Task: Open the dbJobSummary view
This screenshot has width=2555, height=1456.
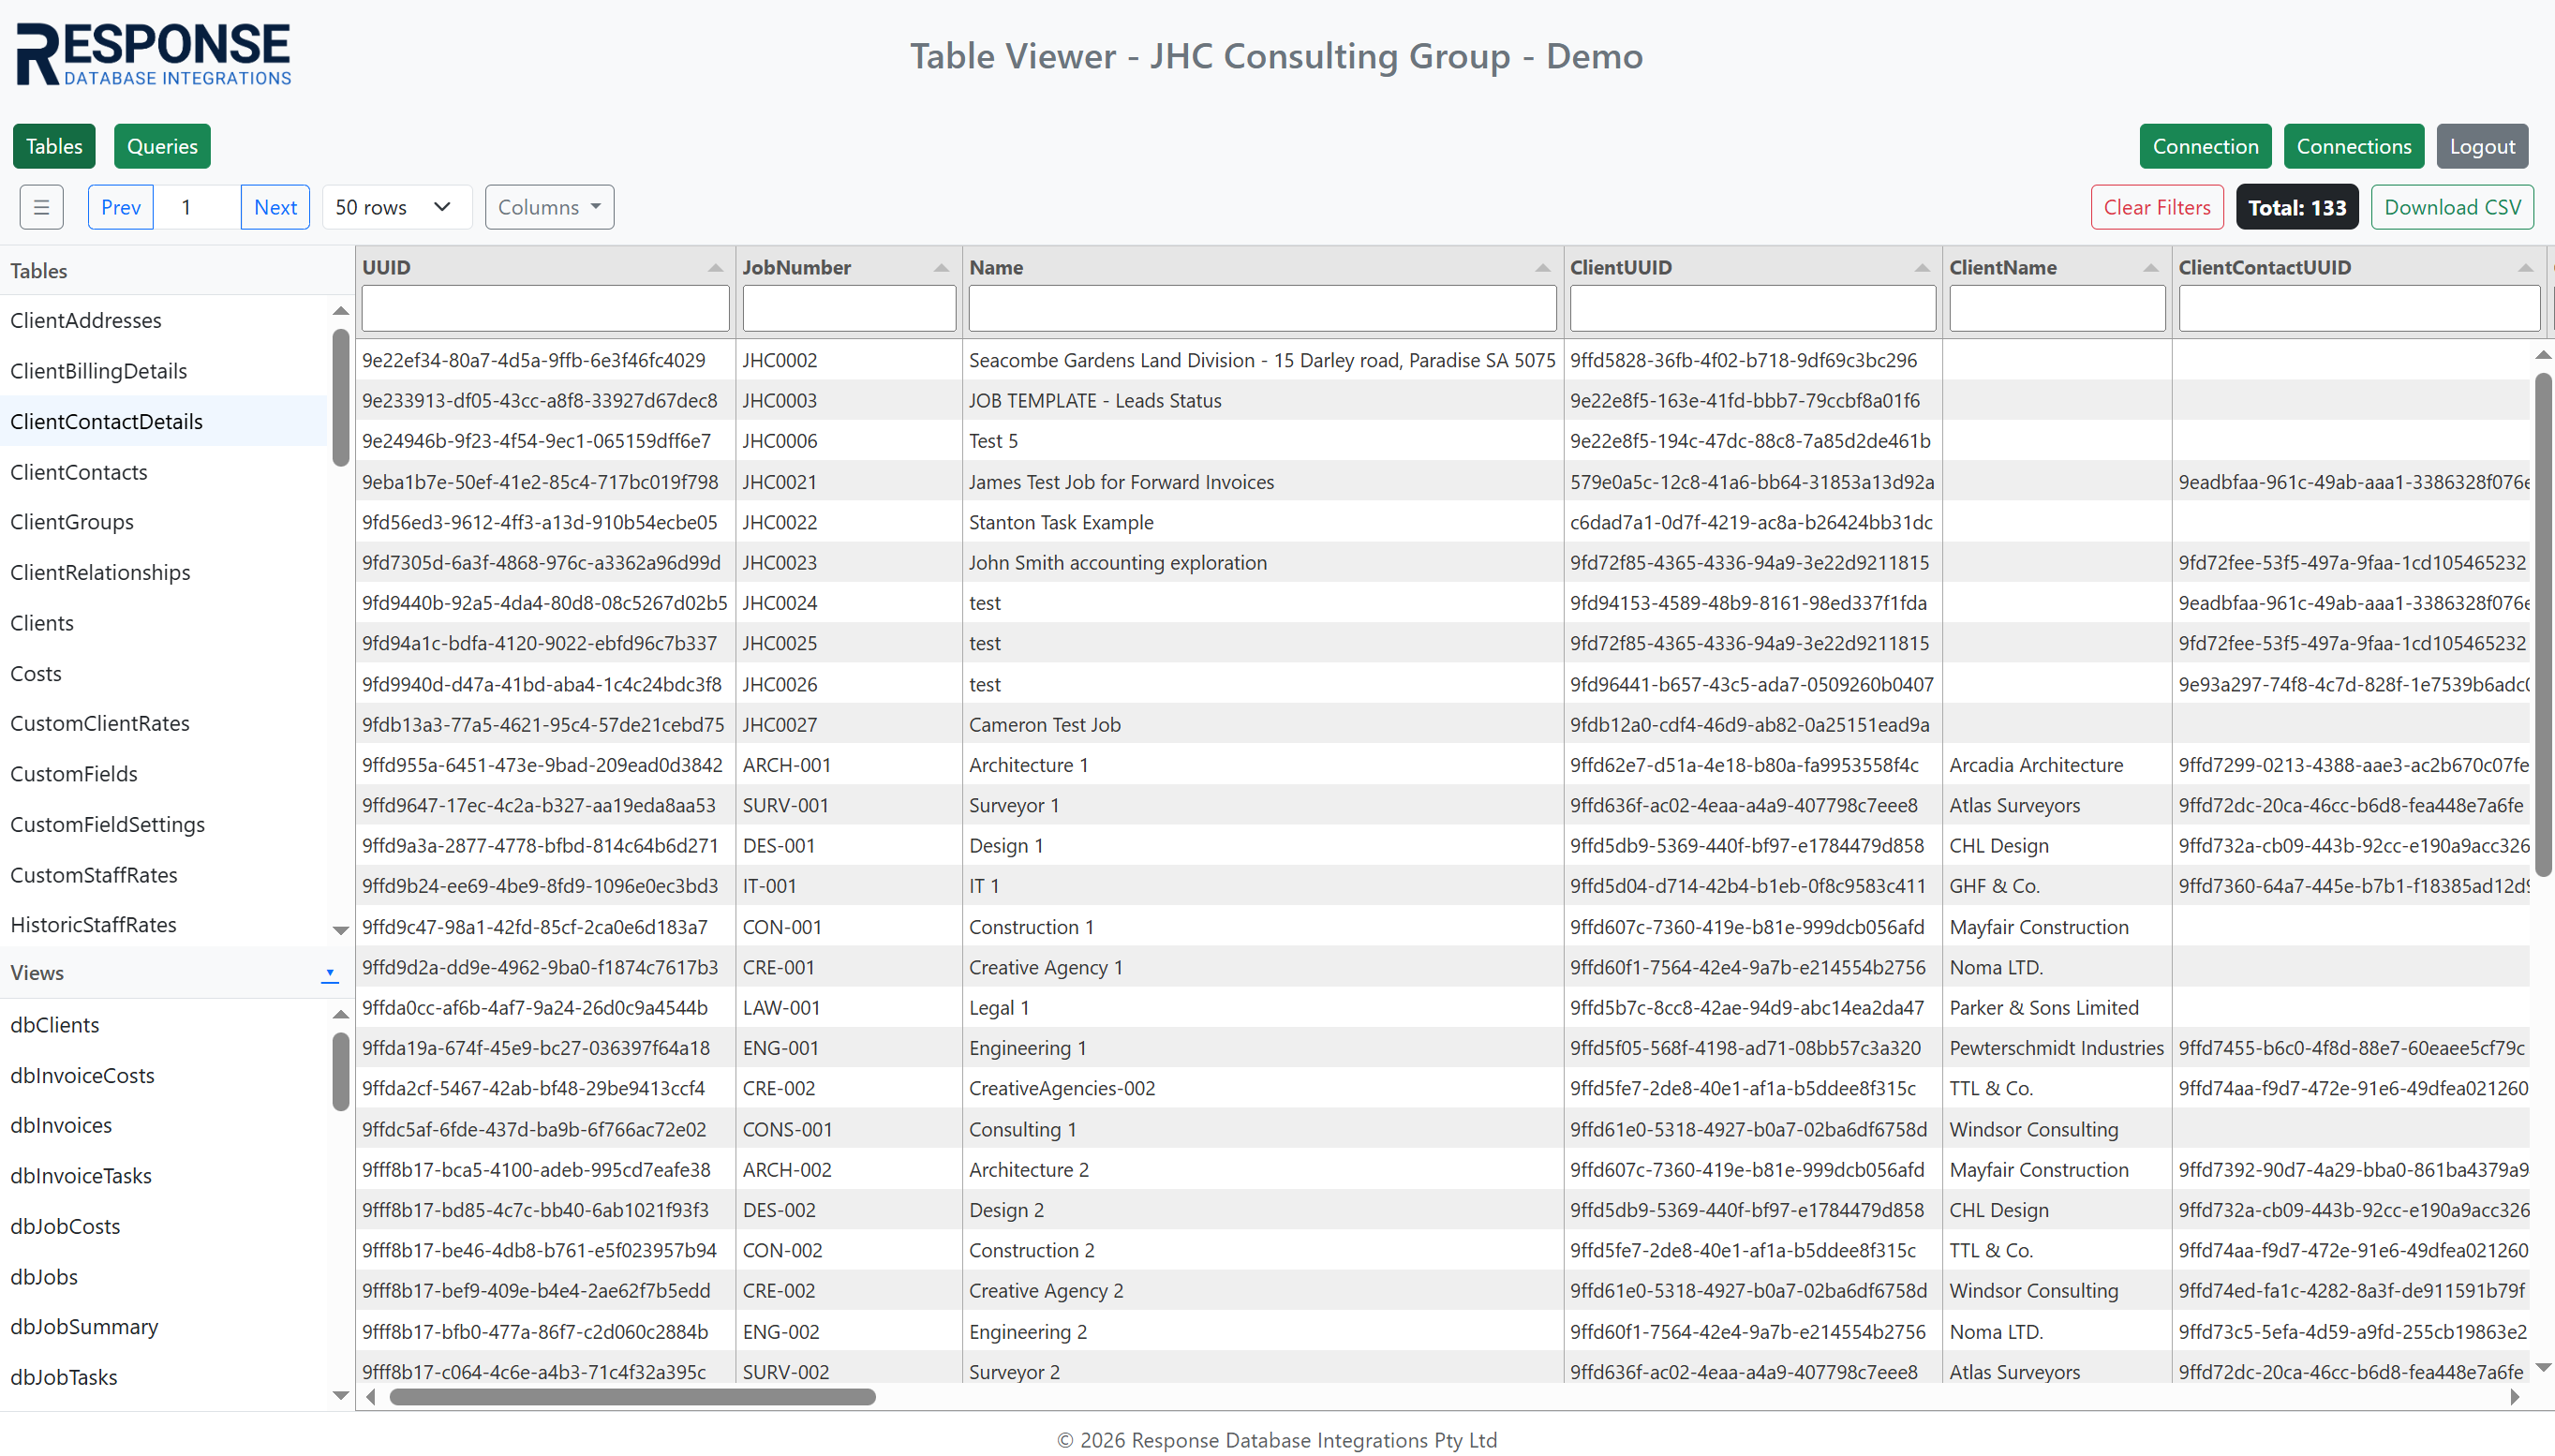Action: pos(84,1327)
